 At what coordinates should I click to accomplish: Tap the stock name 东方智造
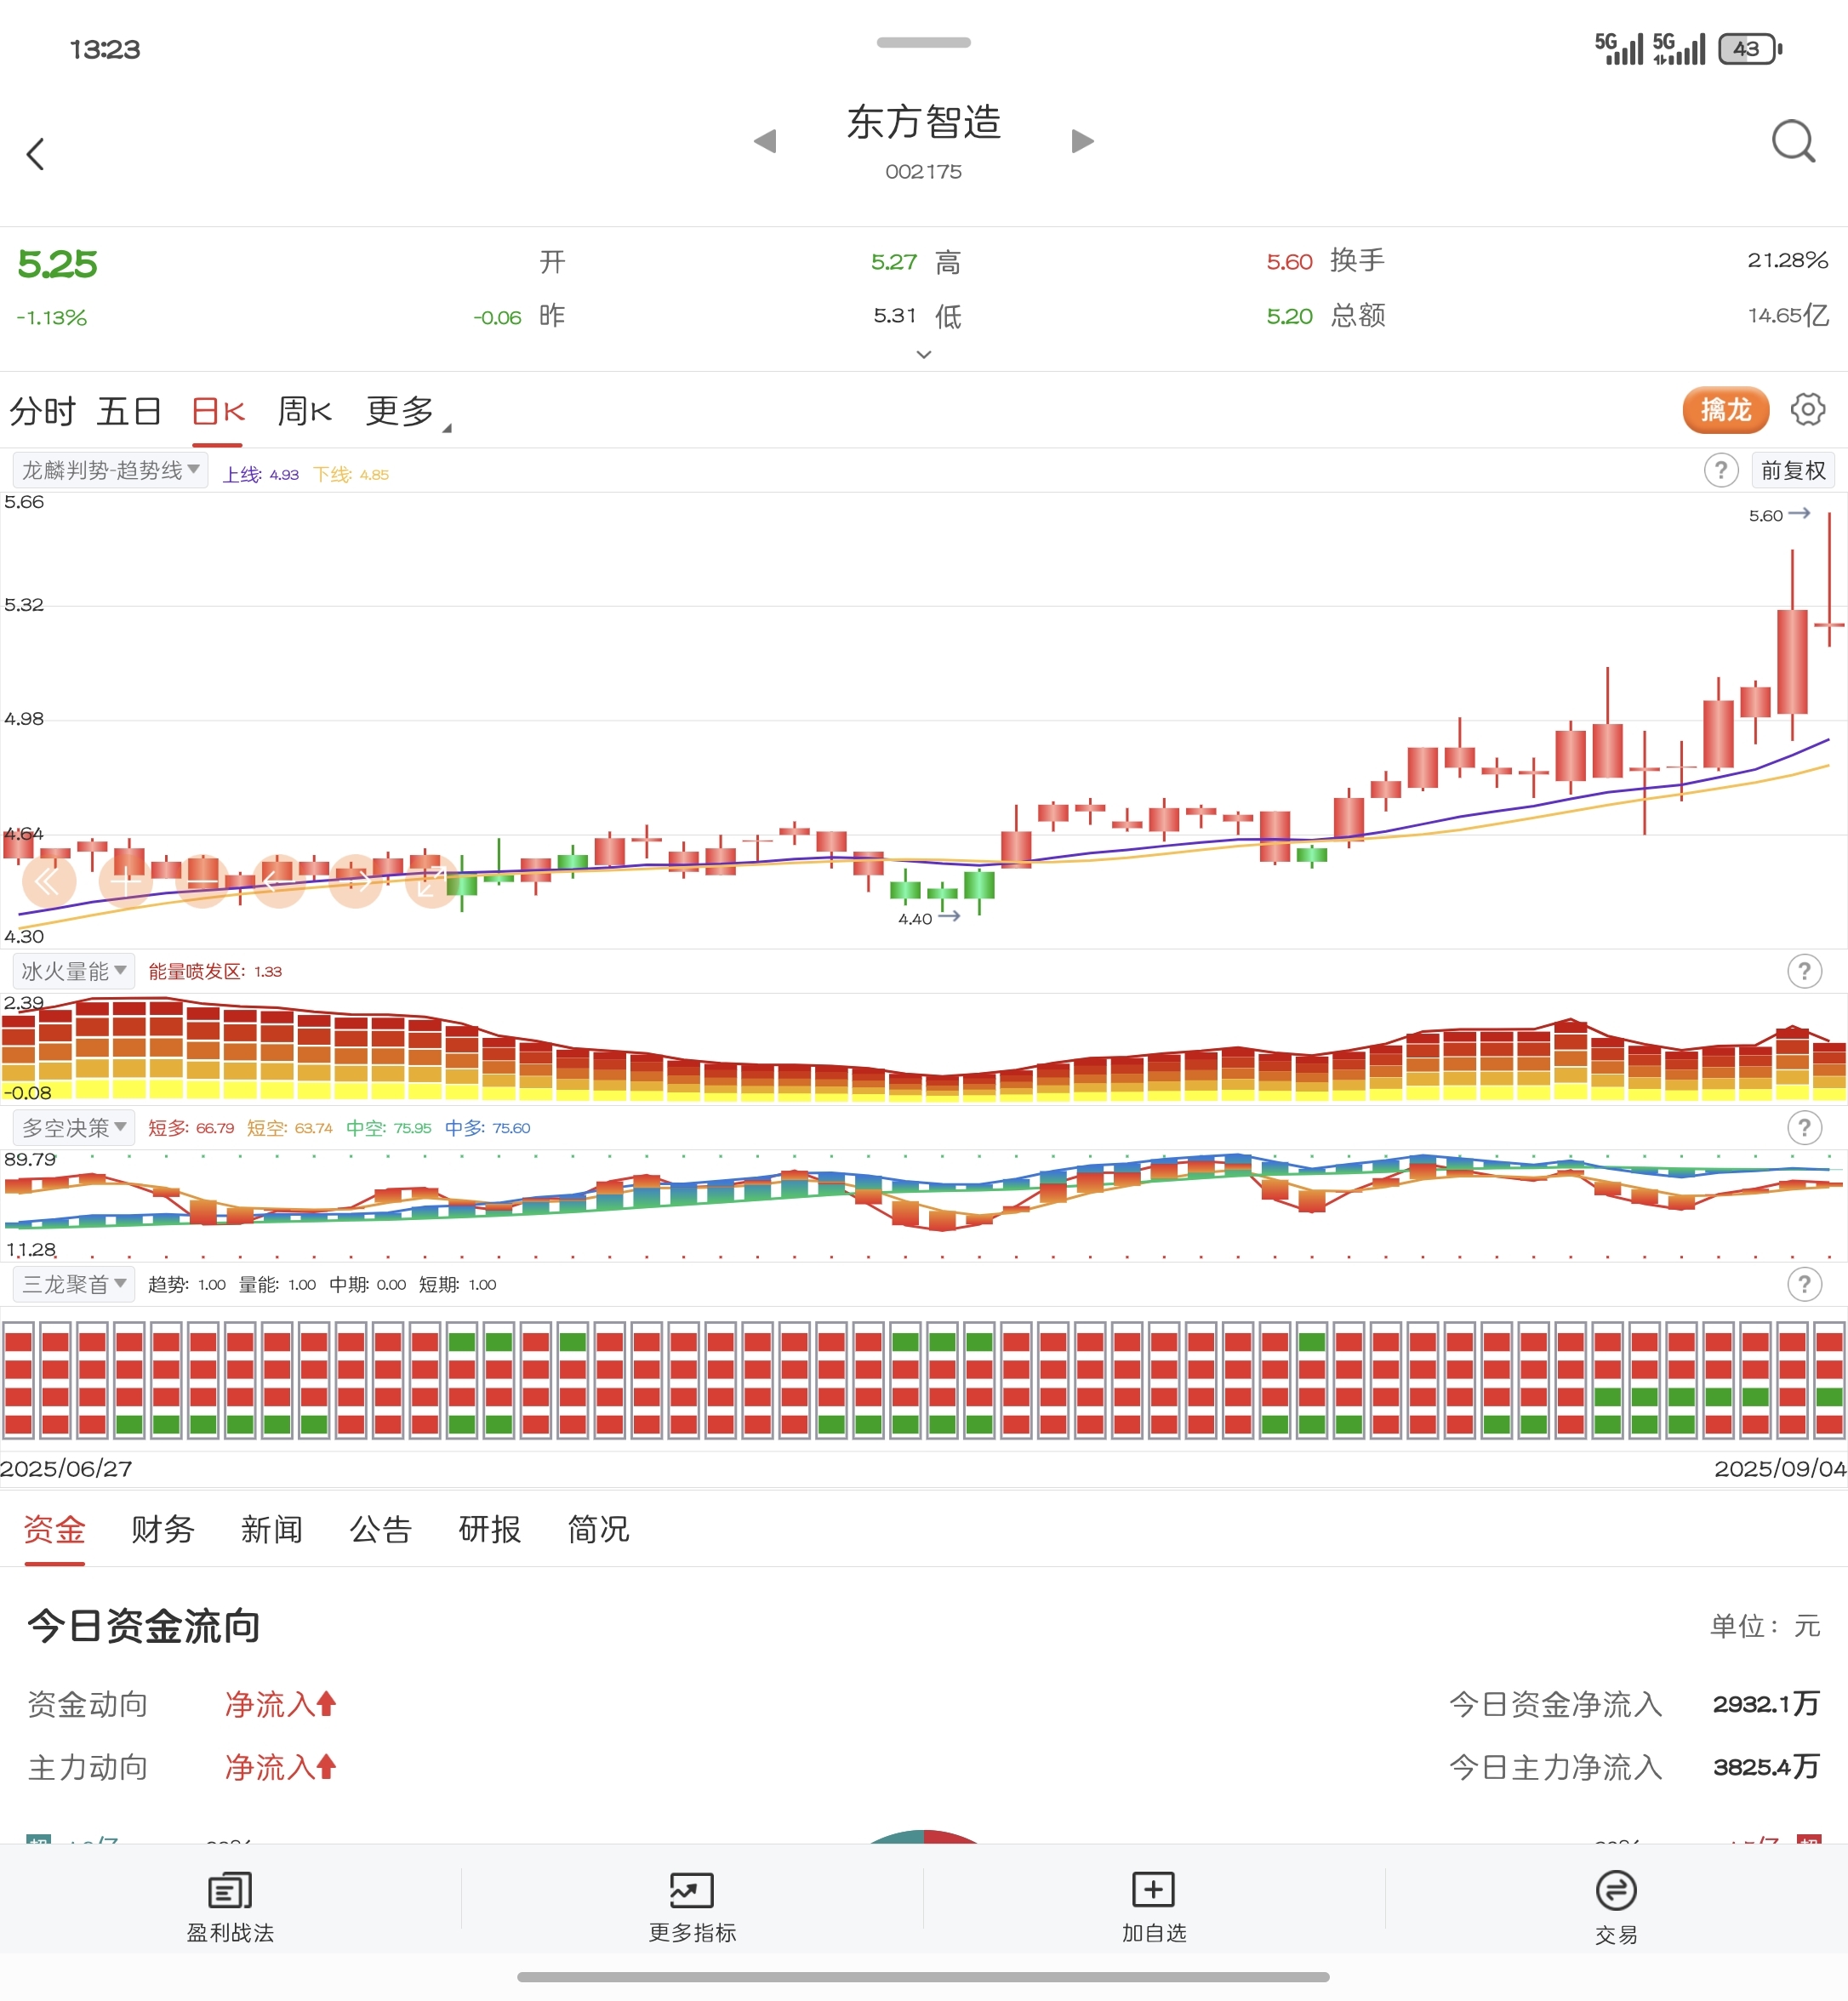(924, 122)
